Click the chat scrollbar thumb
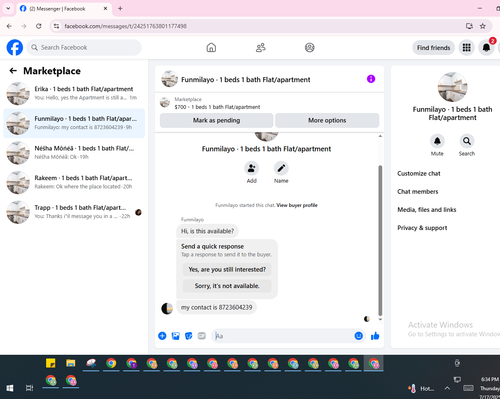This screenshot has height=399, width=500. [380, 240]
